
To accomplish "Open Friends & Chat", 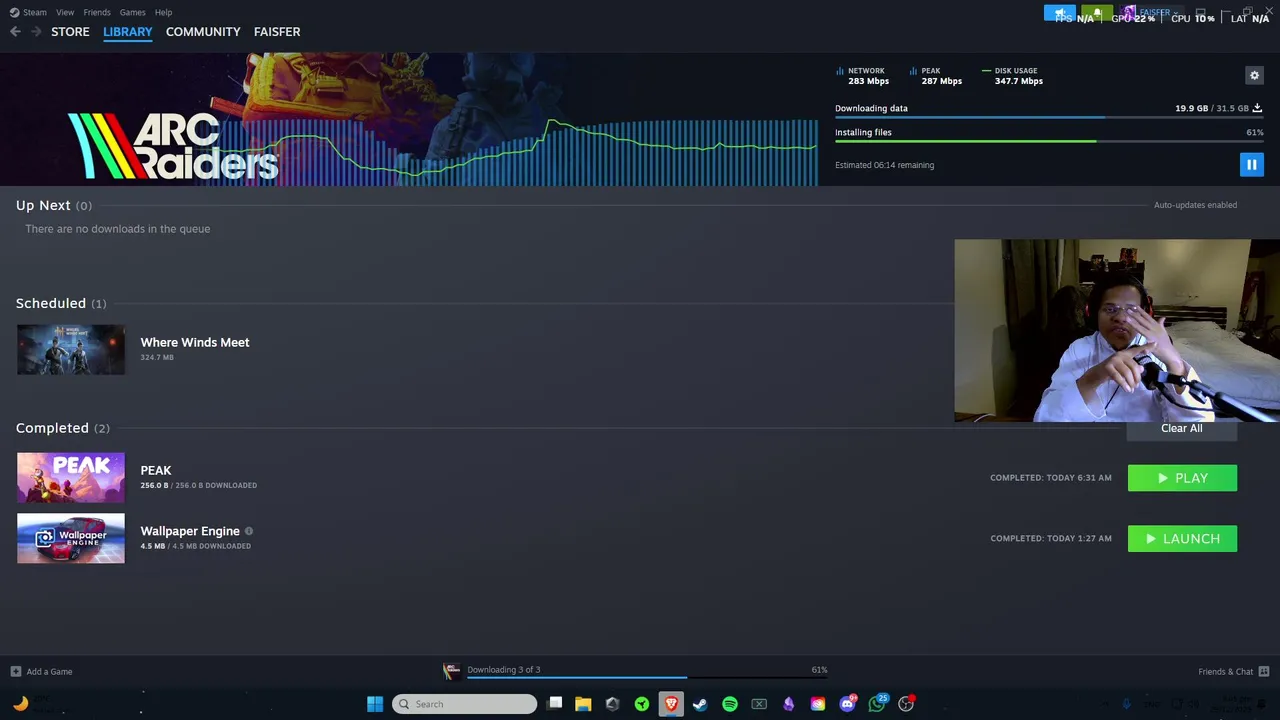I will (x=1225, y=672).
